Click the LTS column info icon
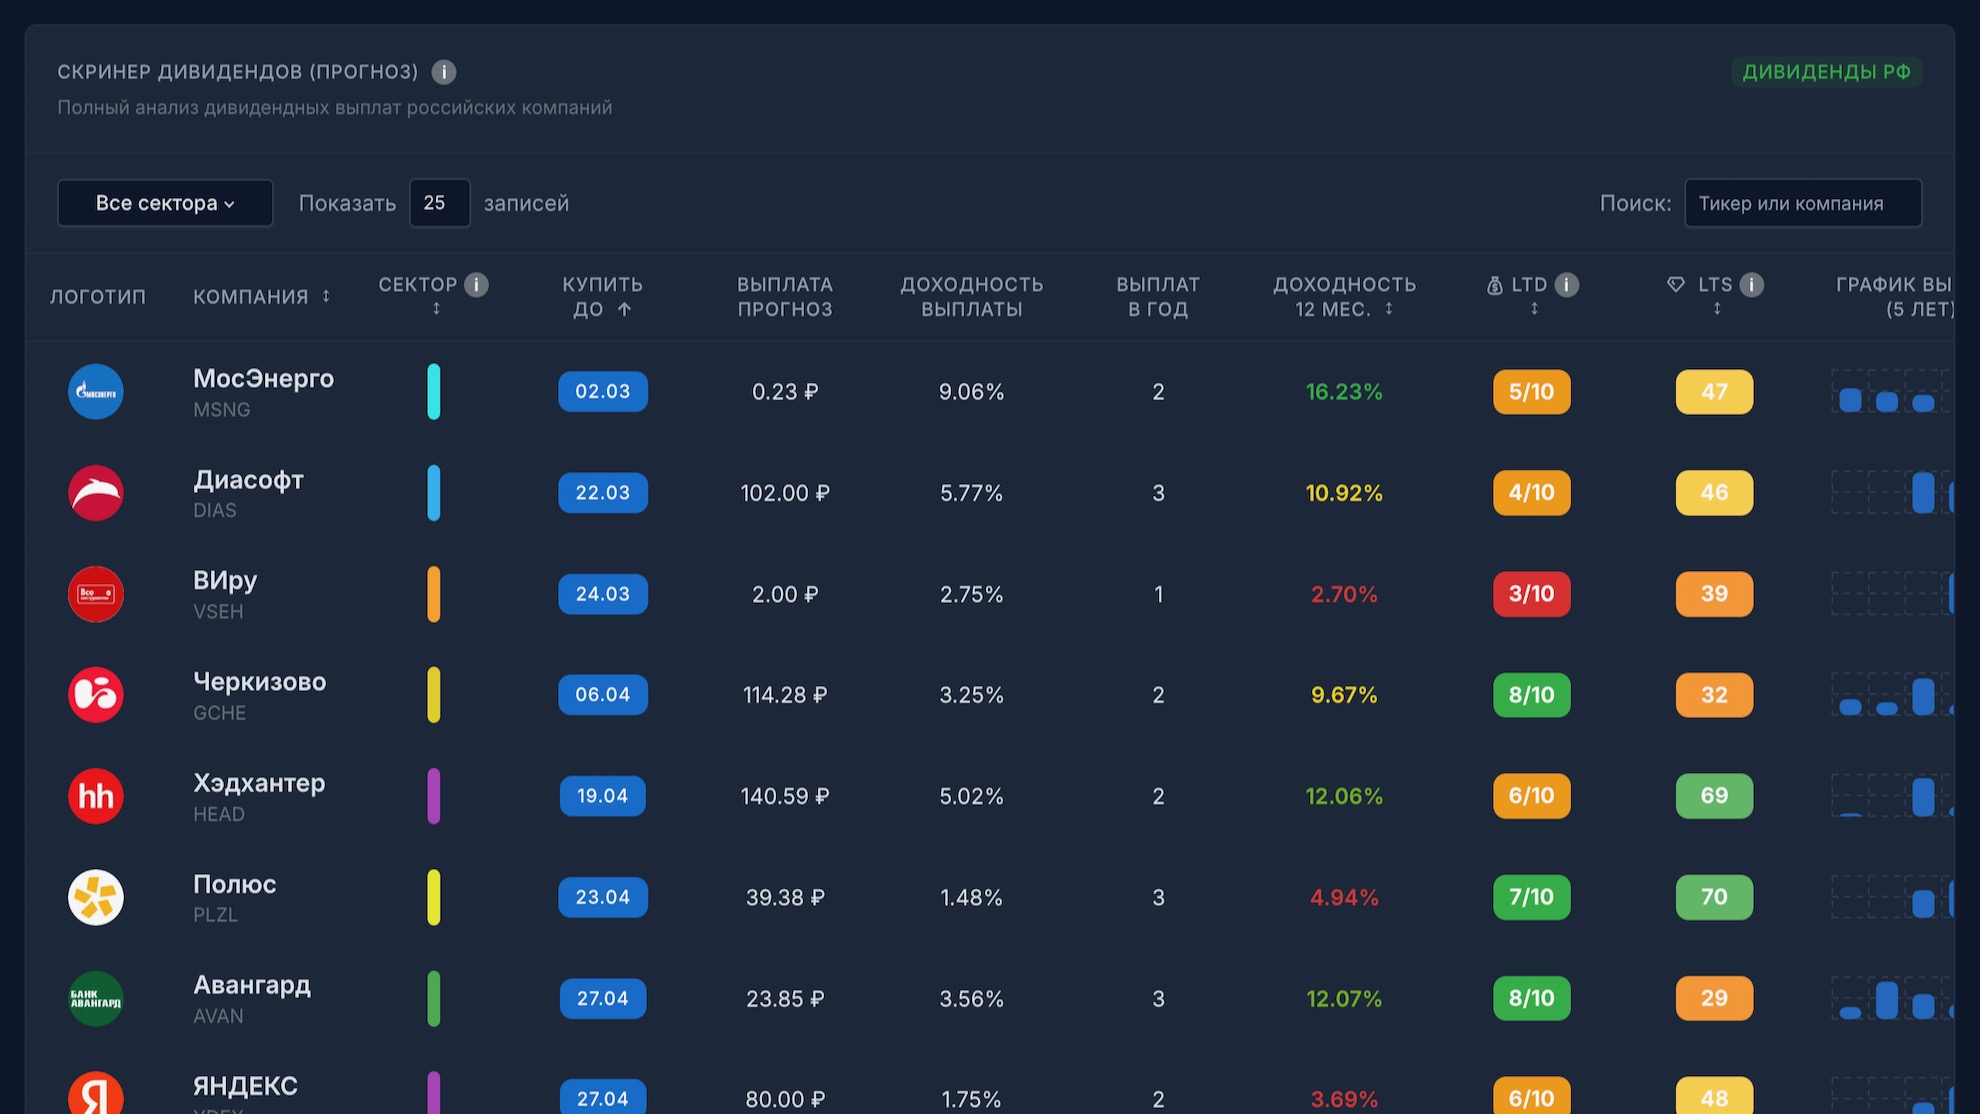The image size is (1980, 1114). click(1751, 285)
